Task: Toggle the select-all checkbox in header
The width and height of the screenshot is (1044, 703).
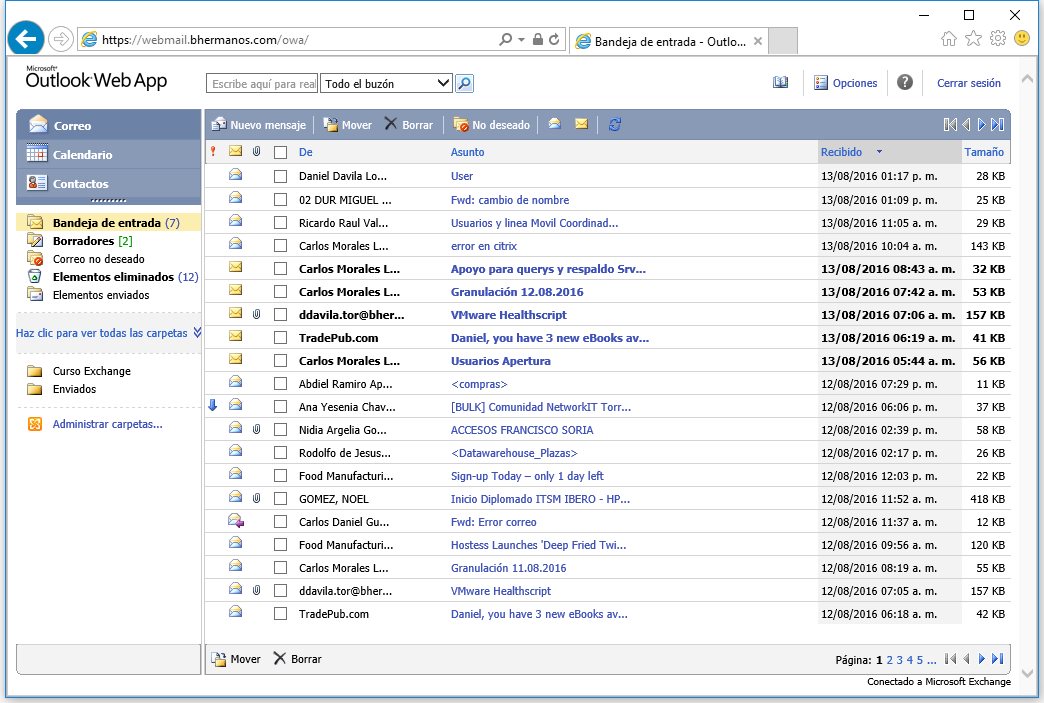Action: pyautogui.click(x=280, y=152)
